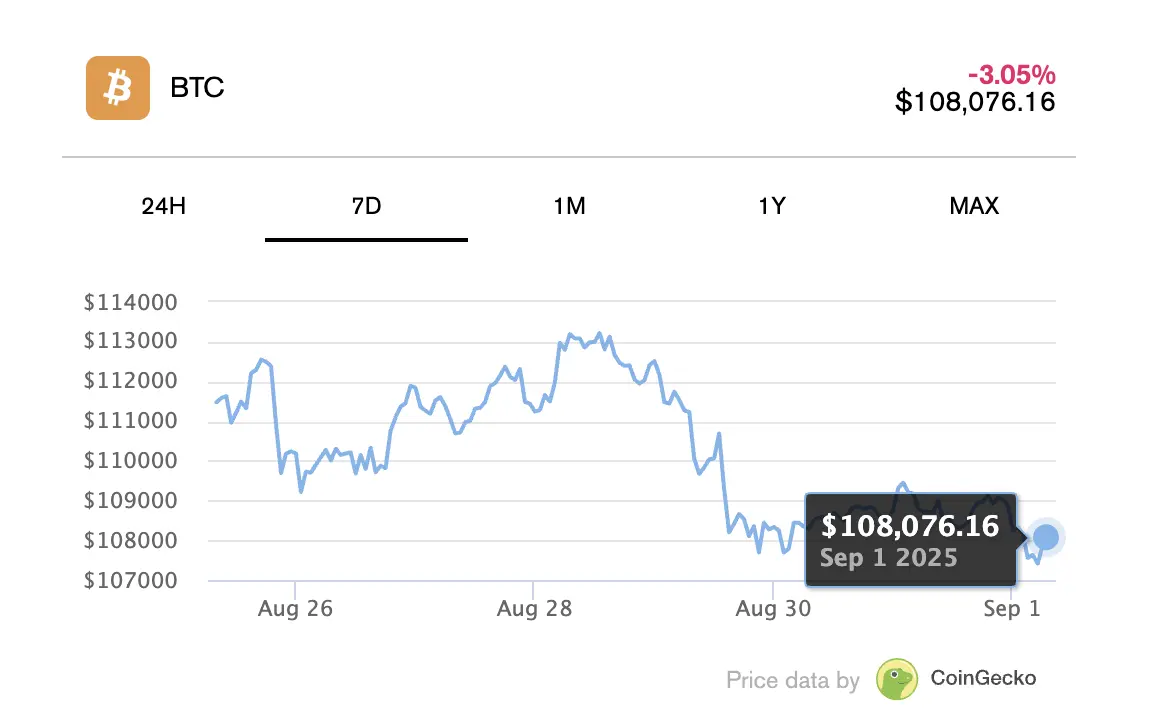
Task: Click the Aug 26 axis label
Action: pos(295,609)
